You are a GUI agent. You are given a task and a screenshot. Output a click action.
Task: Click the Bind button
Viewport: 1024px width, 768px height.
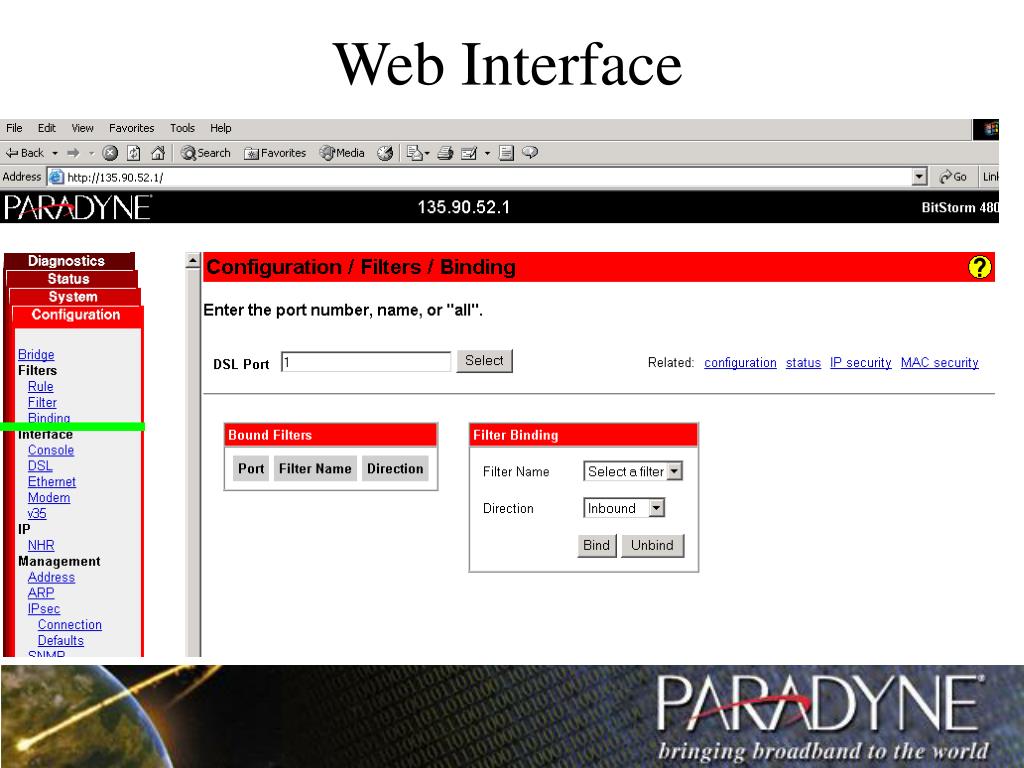596,545
